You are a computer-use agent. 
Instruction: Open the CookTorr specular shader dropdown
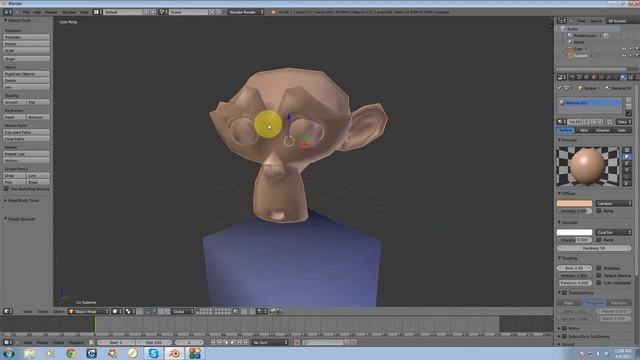[x=613, y=232]
